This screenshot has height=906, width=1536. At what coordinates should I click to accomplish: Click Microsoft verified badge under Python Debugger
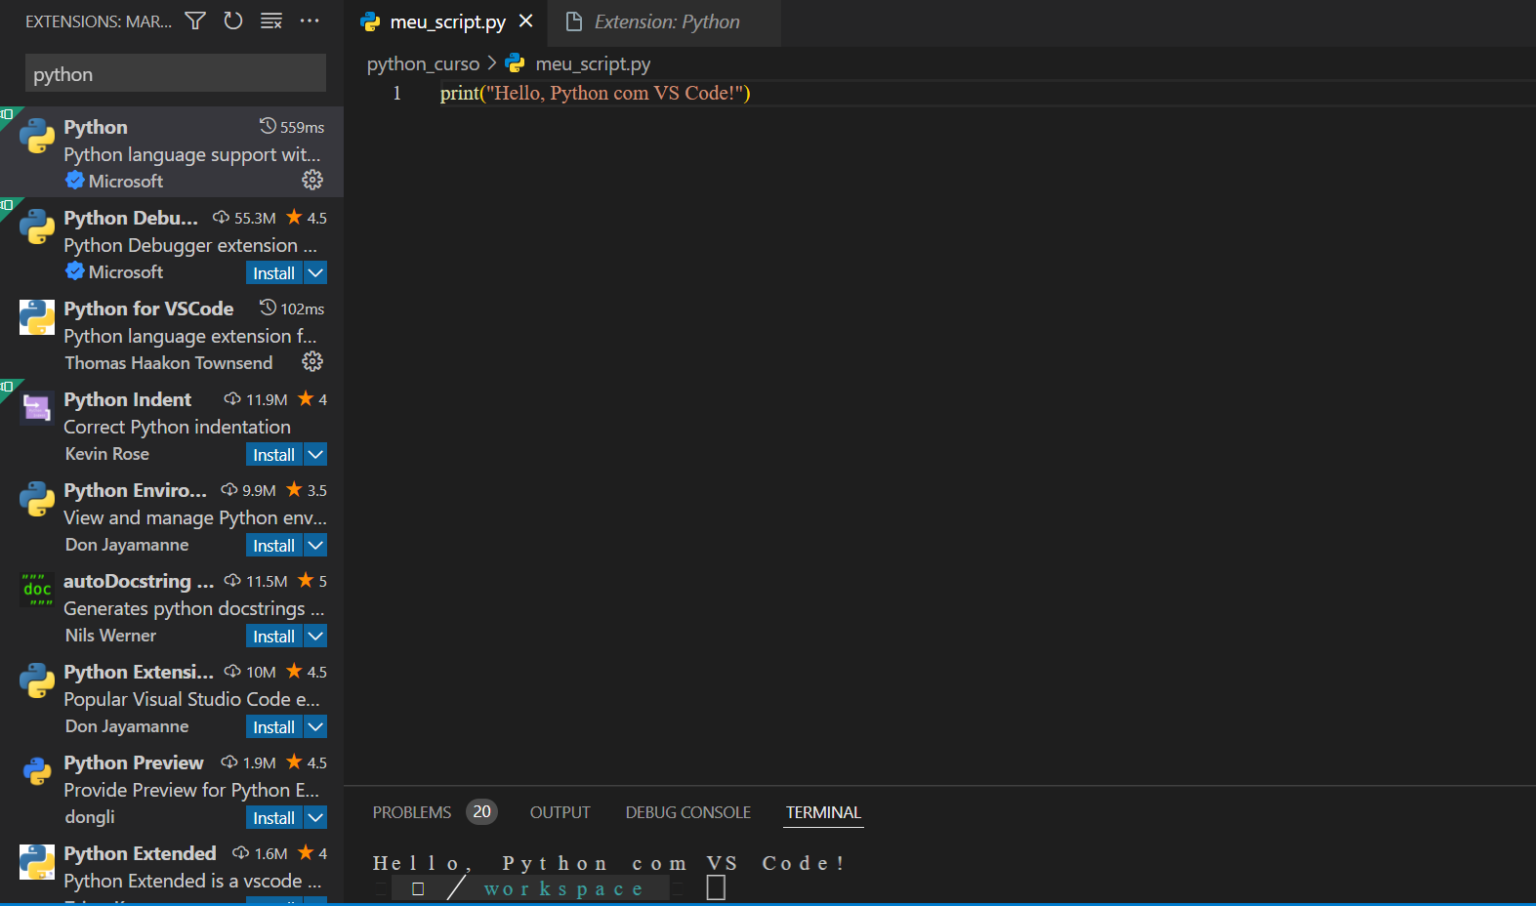(75, 271)
